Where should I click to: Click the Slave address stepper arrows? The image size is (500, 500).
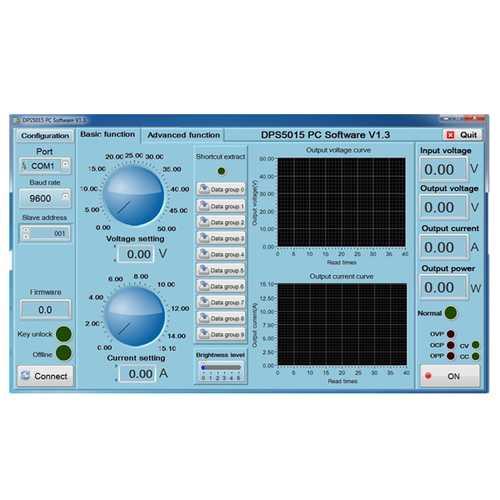click(x=26, y=233)
